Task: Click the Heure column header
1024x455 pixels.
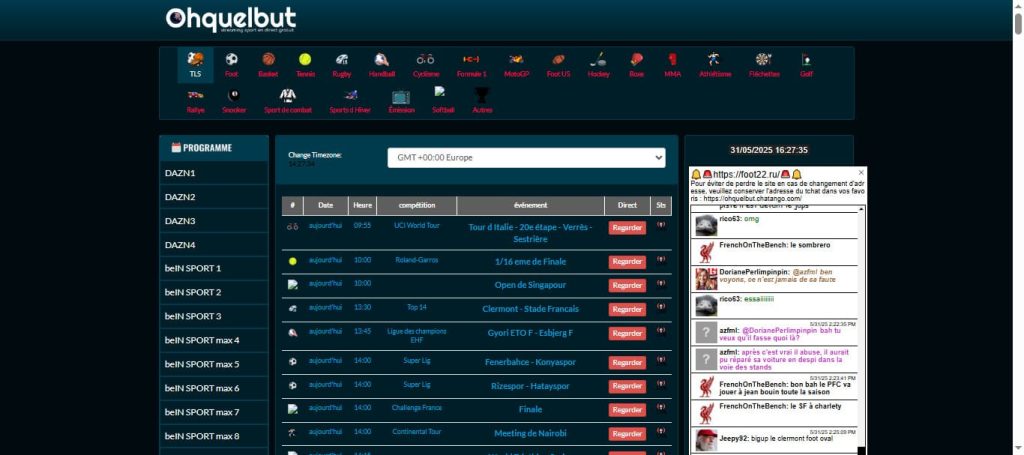Action: click(x=362, y=205)
